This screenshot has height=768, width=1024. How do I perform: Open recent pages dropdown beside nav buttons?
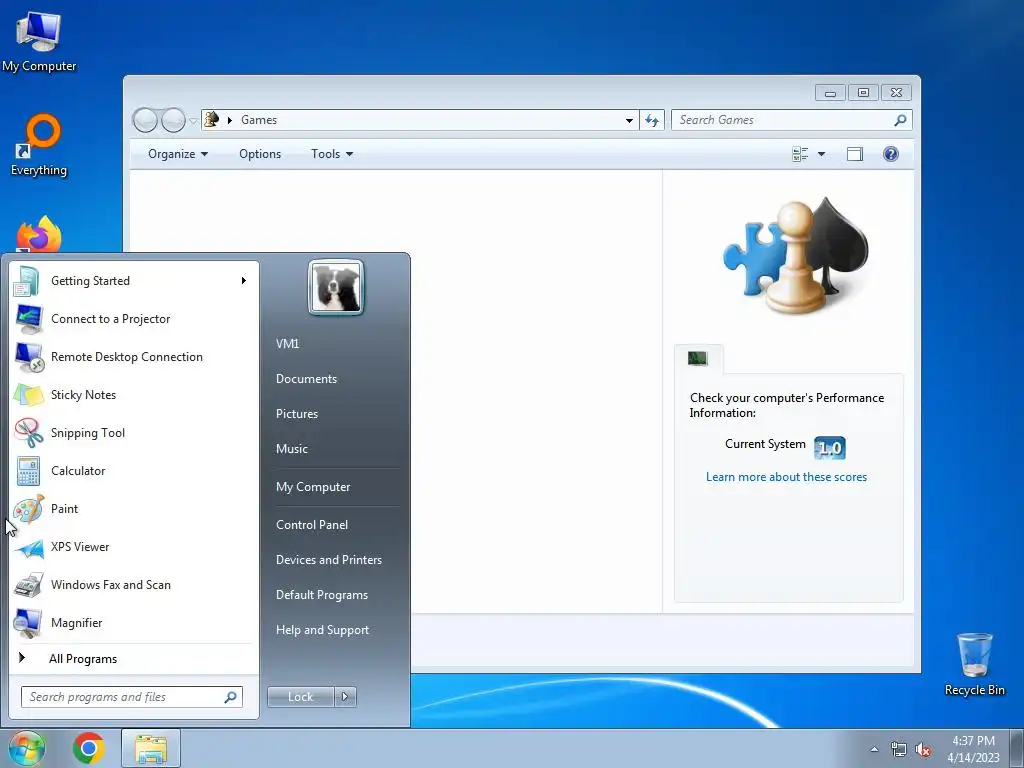coord(193,121)
